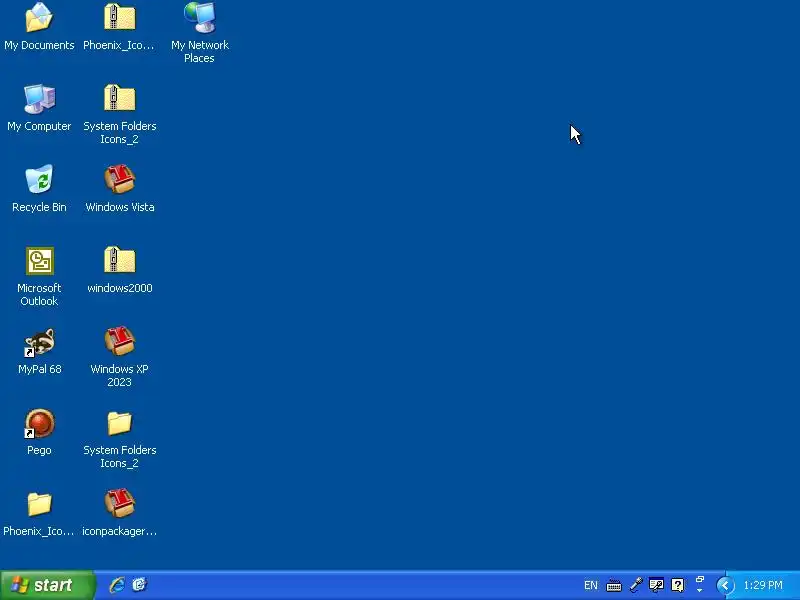Viewport: 800px width, 600px height.
Task: Open the Start menu
Action: (x=47, y=585)
